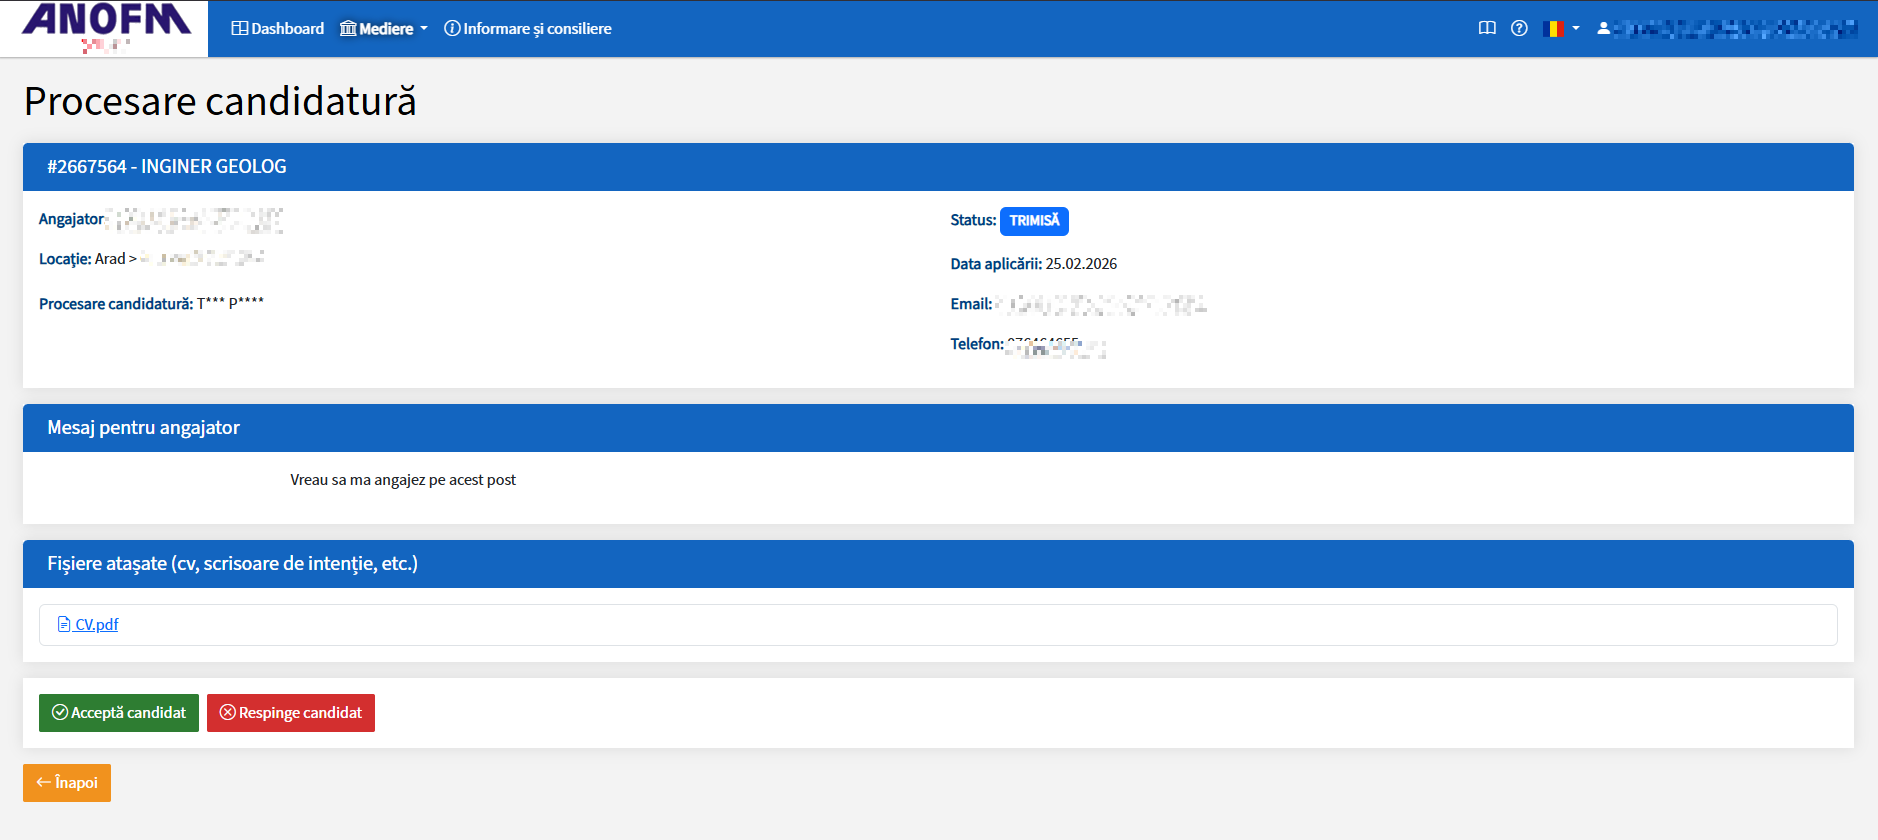The height and width of the screenshot is (840, 1878).
Task: Click the TRIMISĂ status badge
Action: tap(1034, 221)
